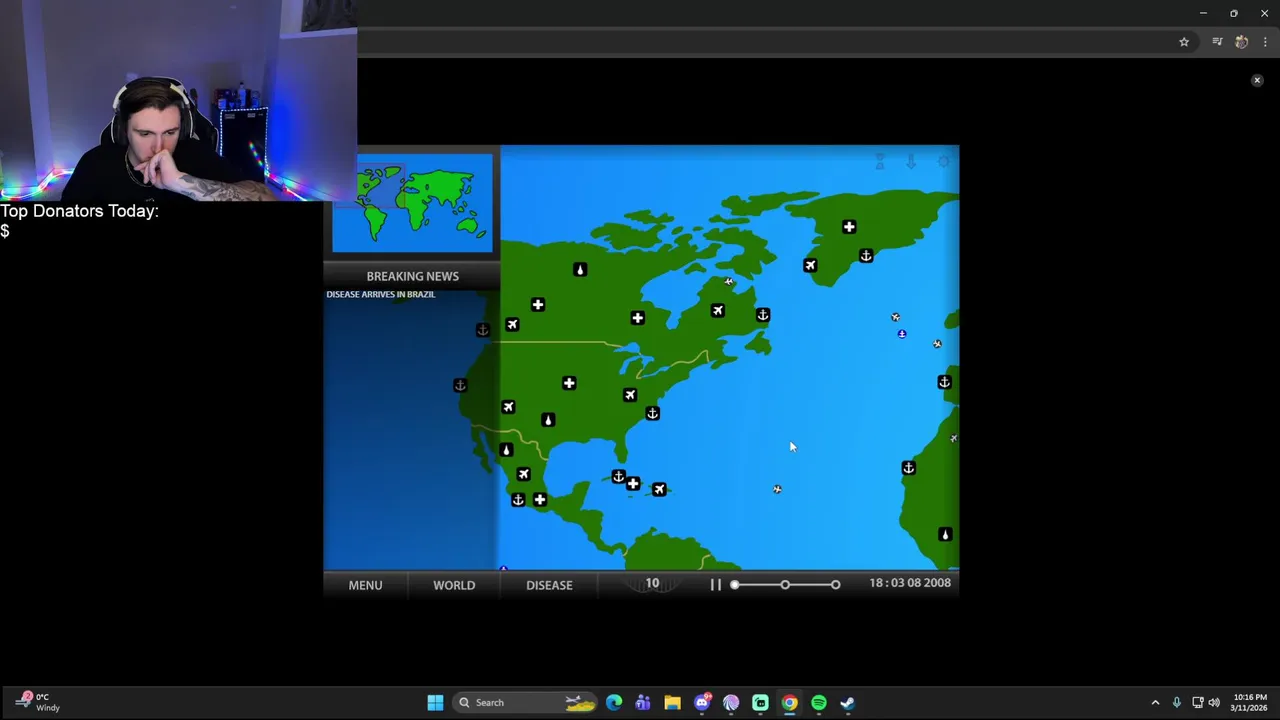Click the central Canada hospital icon
Image resolution: width=1280 pixels, height=720 pixels.
pos(637,318)
